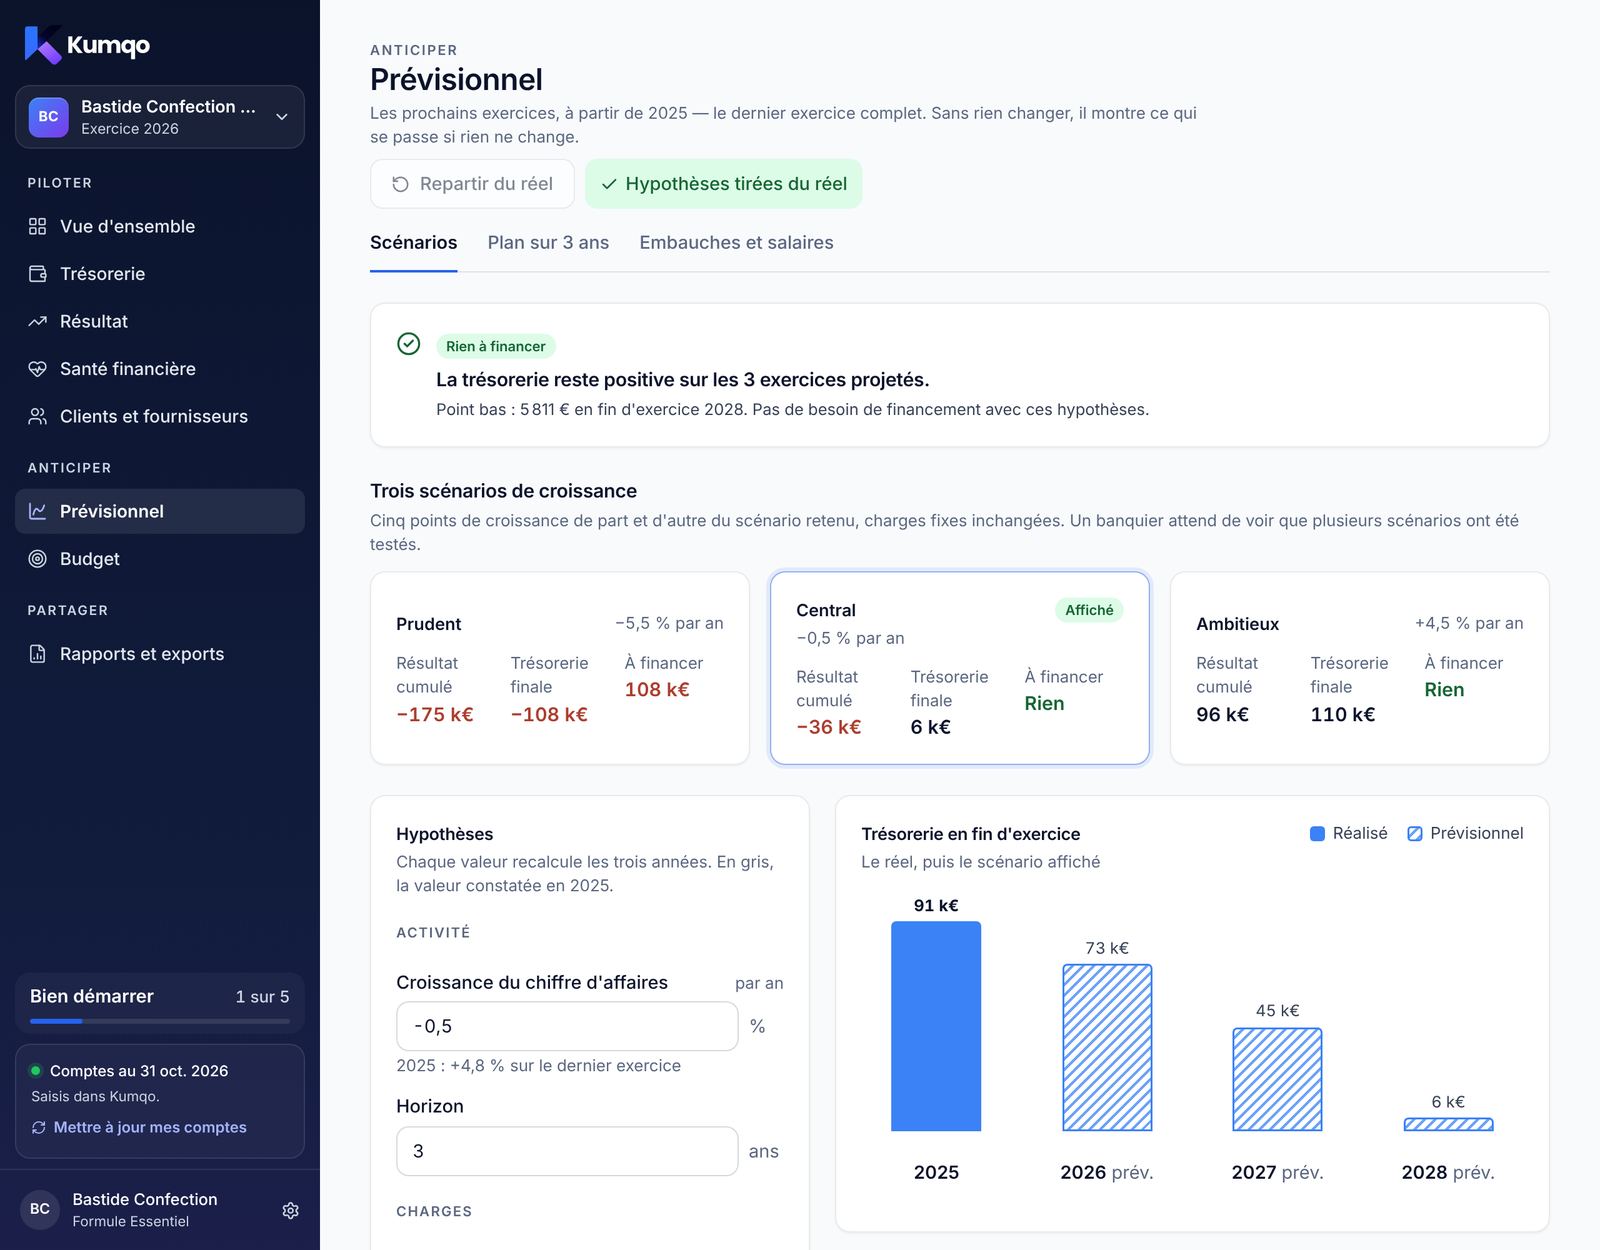Click the Clients et fournisseurs people icon
Image resolution: width=1600 pixels, height=1250 pixels.
[37, 416]
